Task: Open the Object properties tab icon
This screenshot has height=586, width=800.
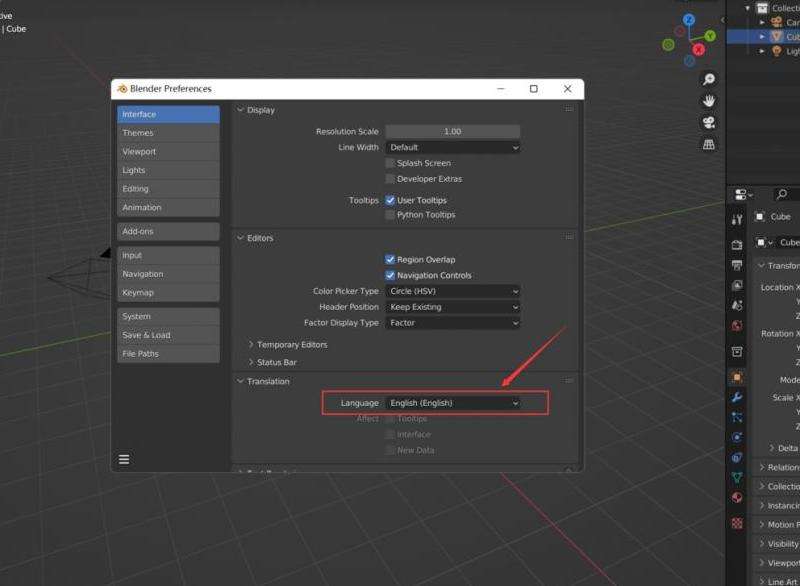Action: pos(737,377)
